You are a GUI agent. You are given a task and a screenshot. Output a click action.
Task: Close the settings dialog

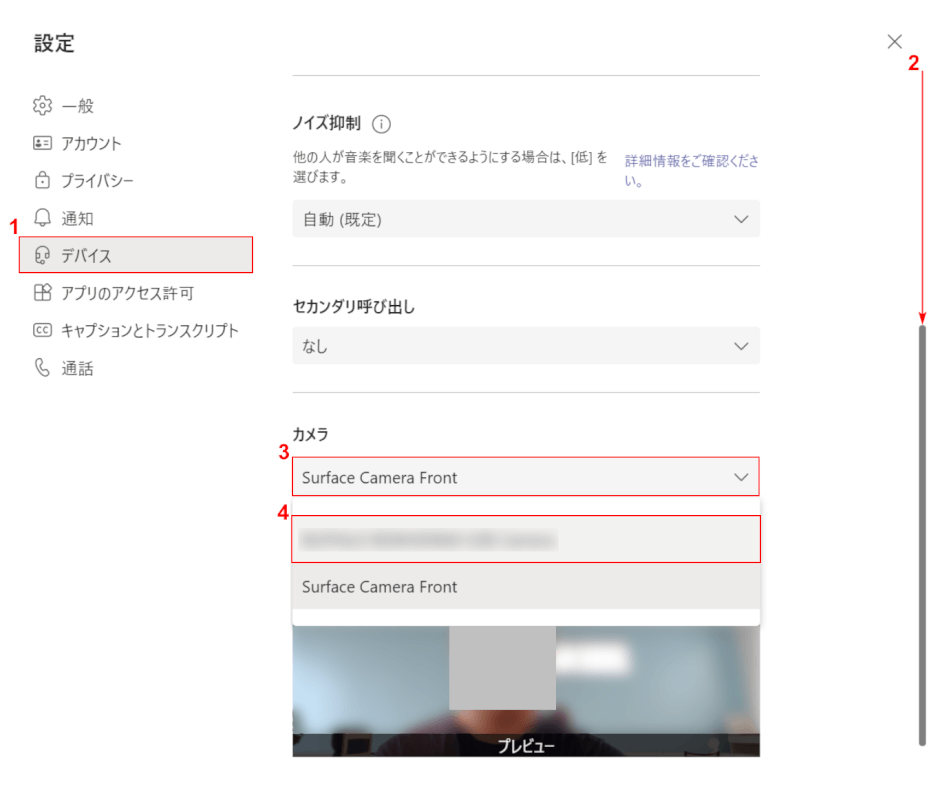(894, 41)
